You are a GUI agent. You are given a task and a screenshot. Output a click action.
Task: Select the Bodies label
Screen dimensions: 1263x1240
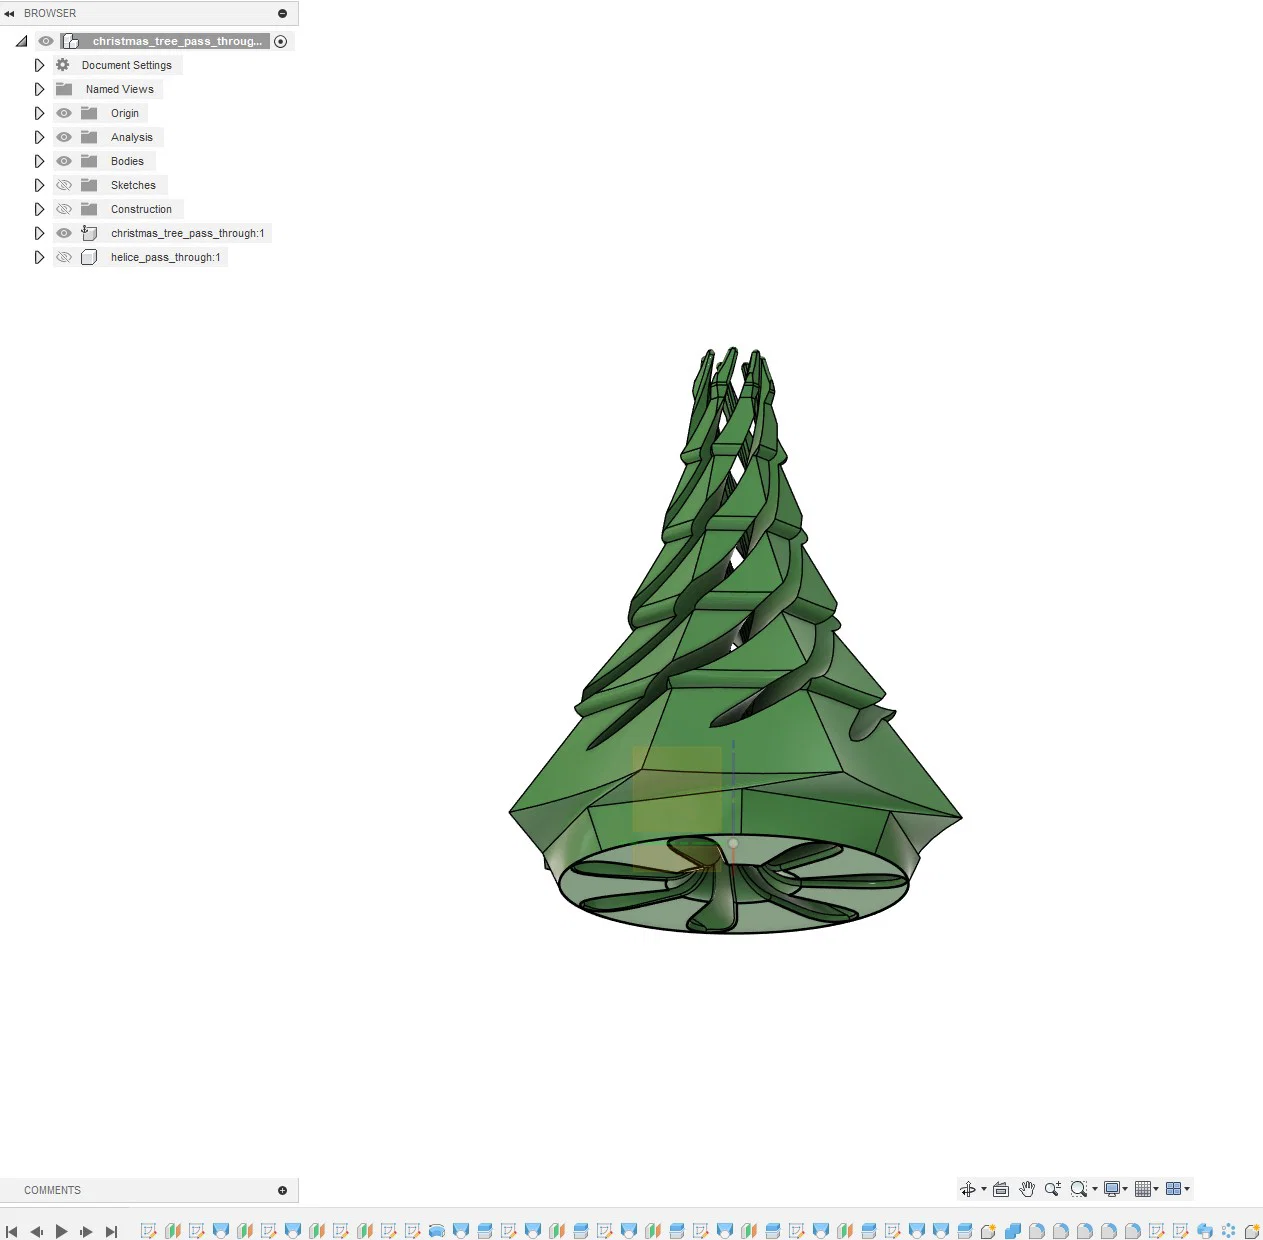click(x=127, y=161)
